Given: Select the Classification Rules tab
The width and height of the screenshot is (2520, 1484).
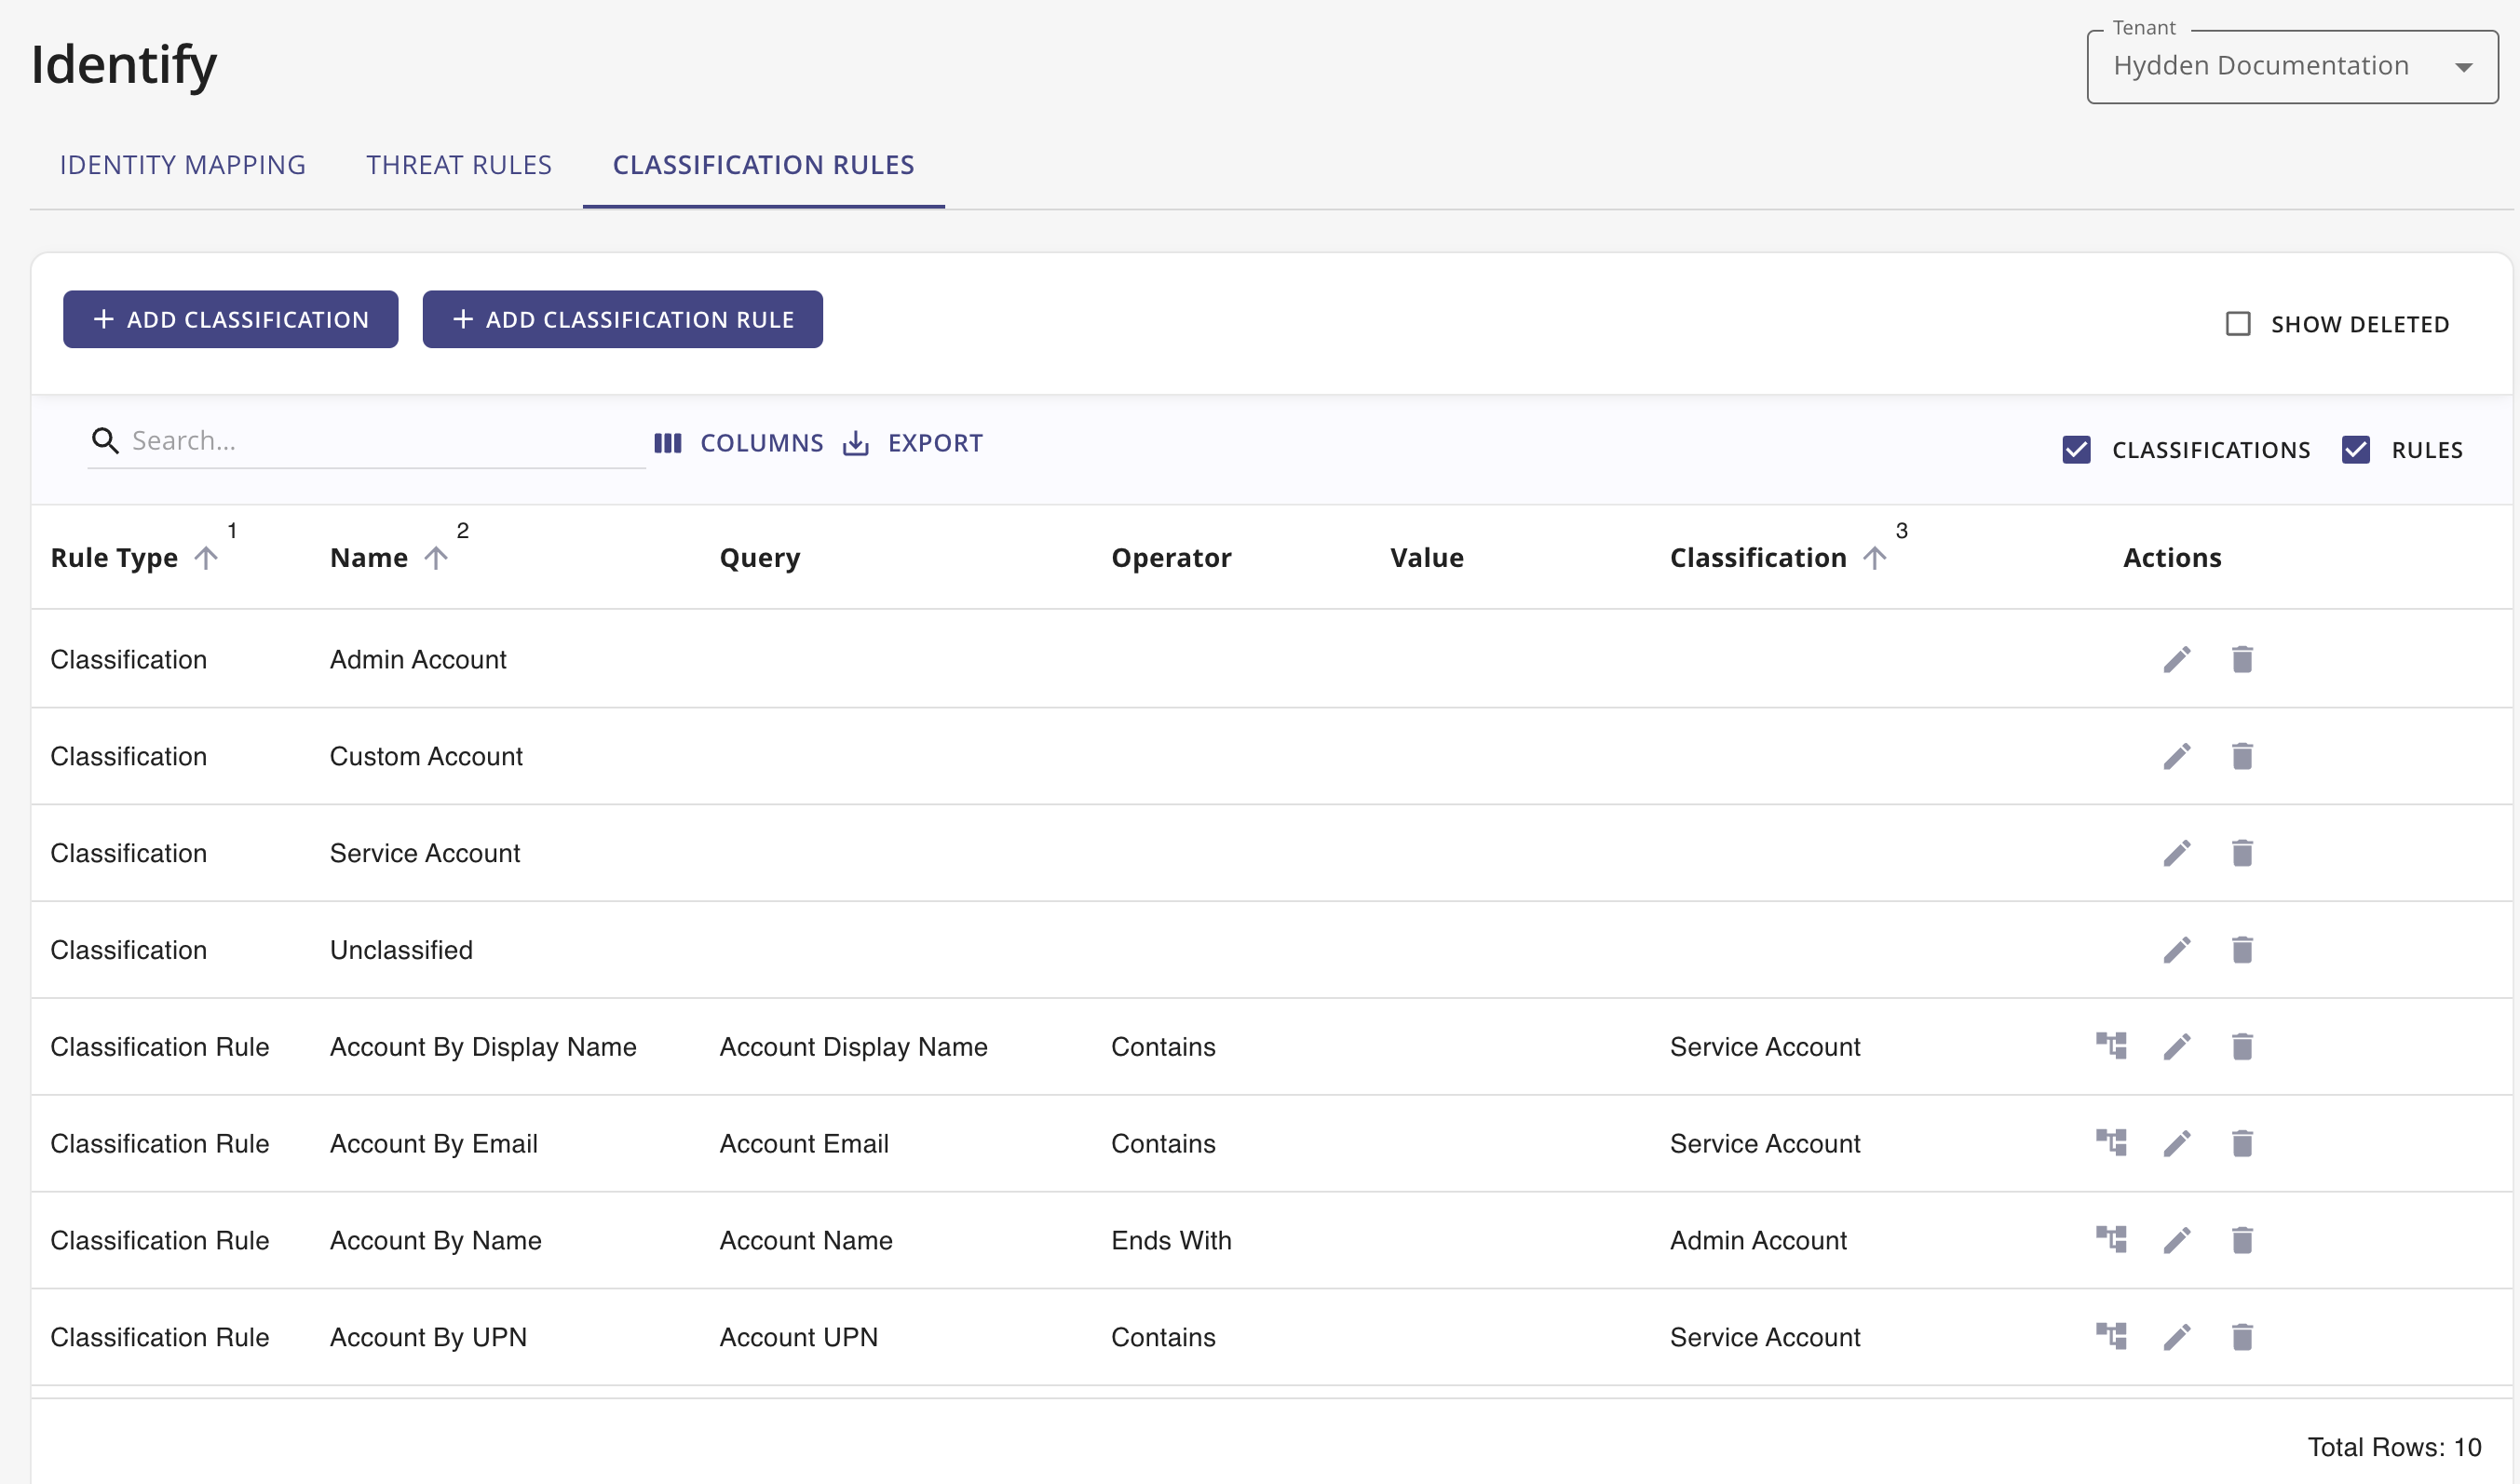Looking at the screenshot, I should pyautogui.click(x=764, y=165).
